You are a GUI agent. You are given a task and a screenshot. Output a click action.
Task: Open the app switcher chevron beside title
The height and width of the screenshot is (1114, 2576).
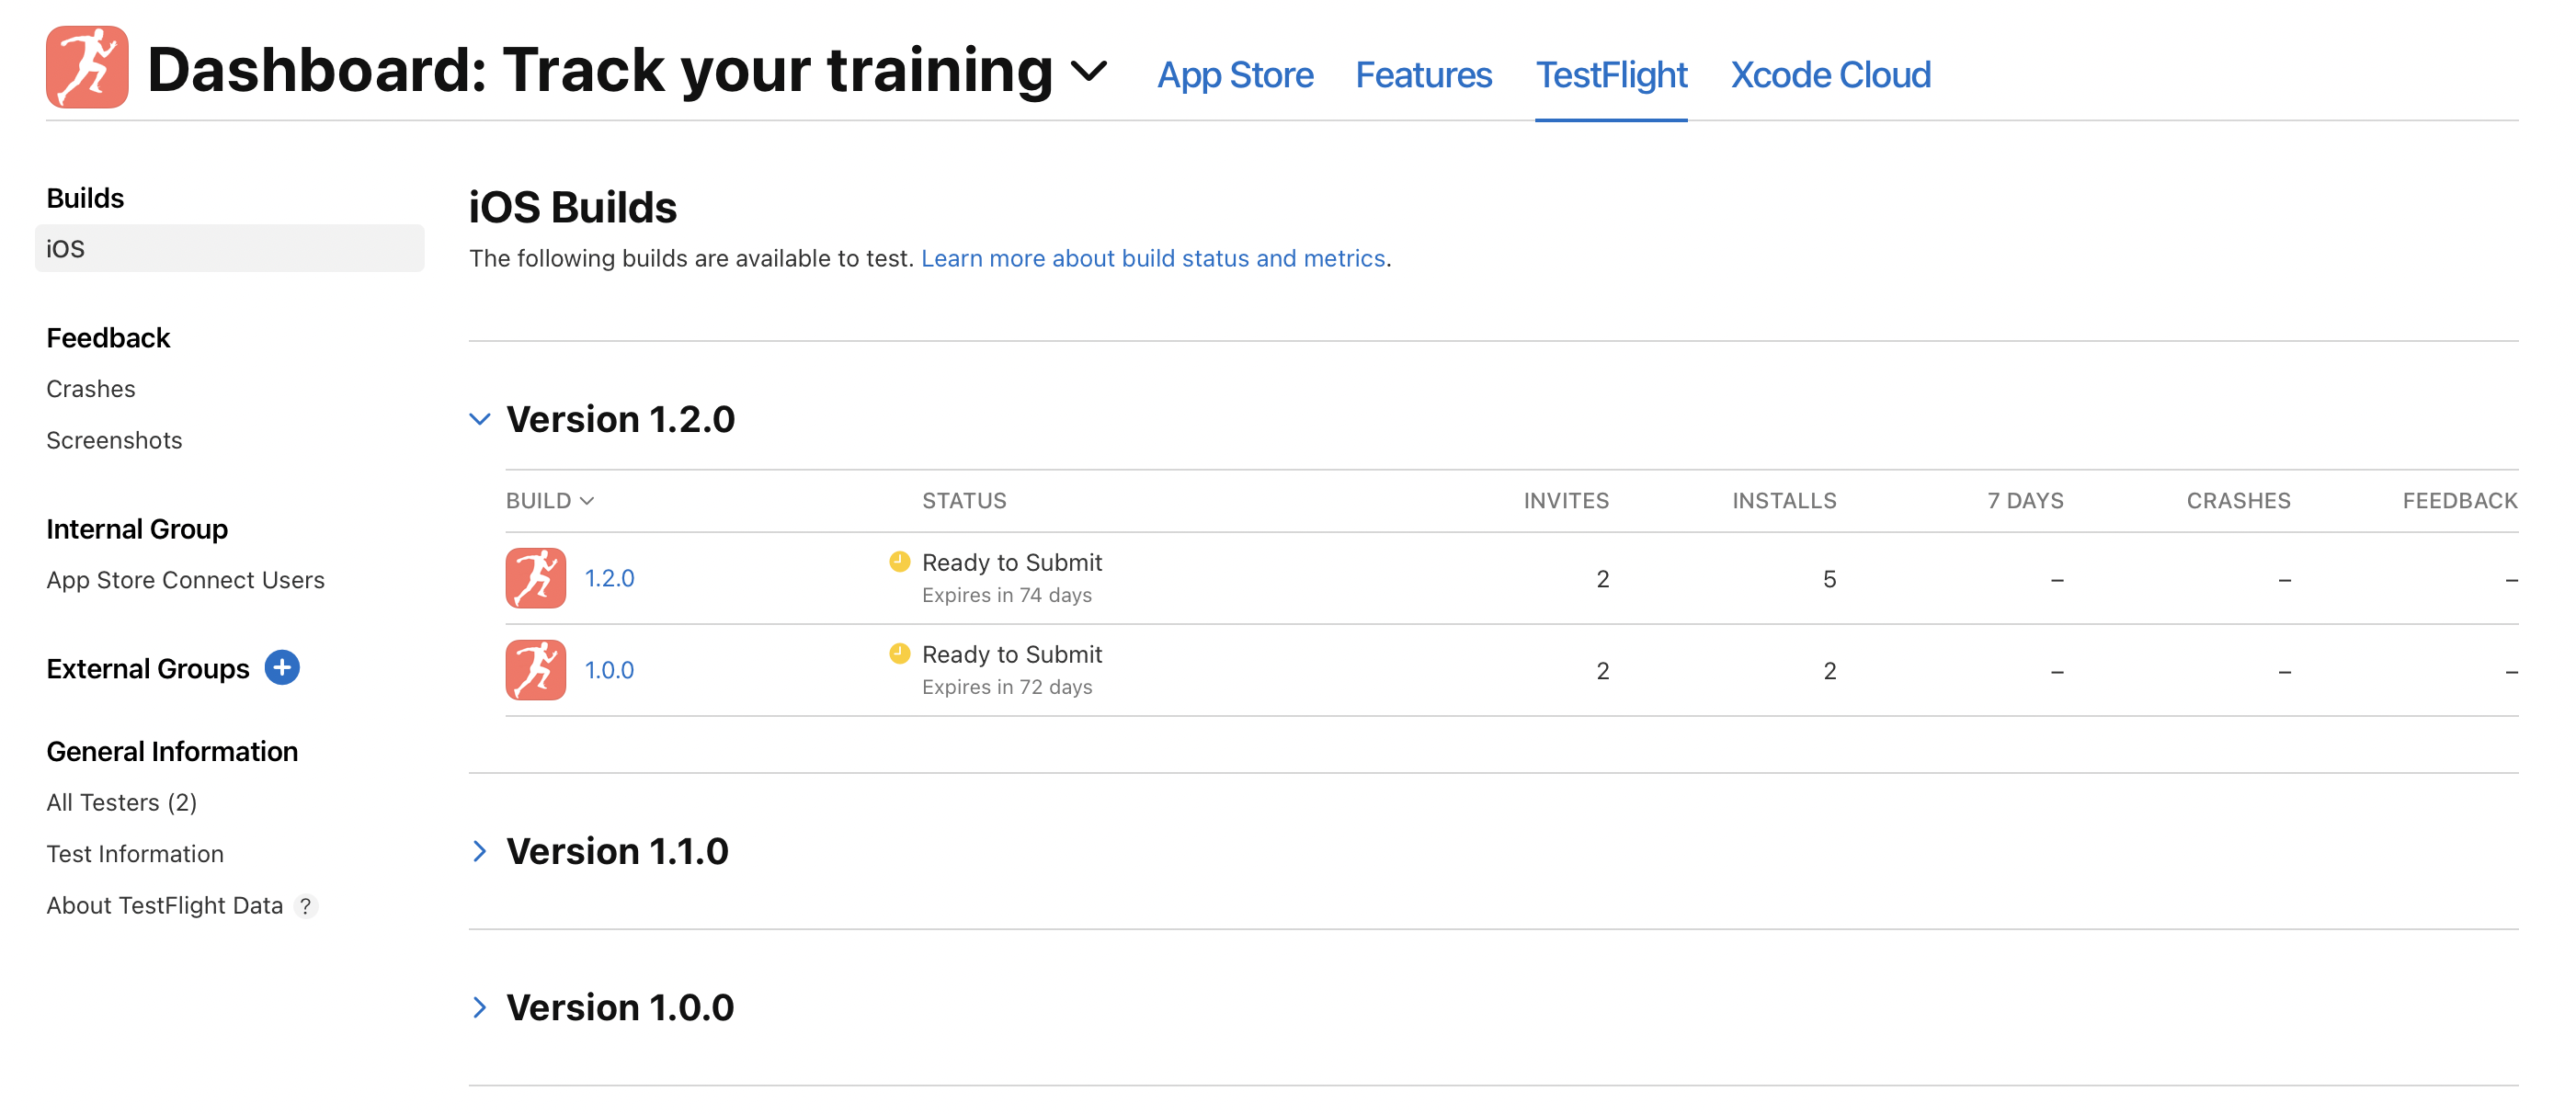(1088, 71)
